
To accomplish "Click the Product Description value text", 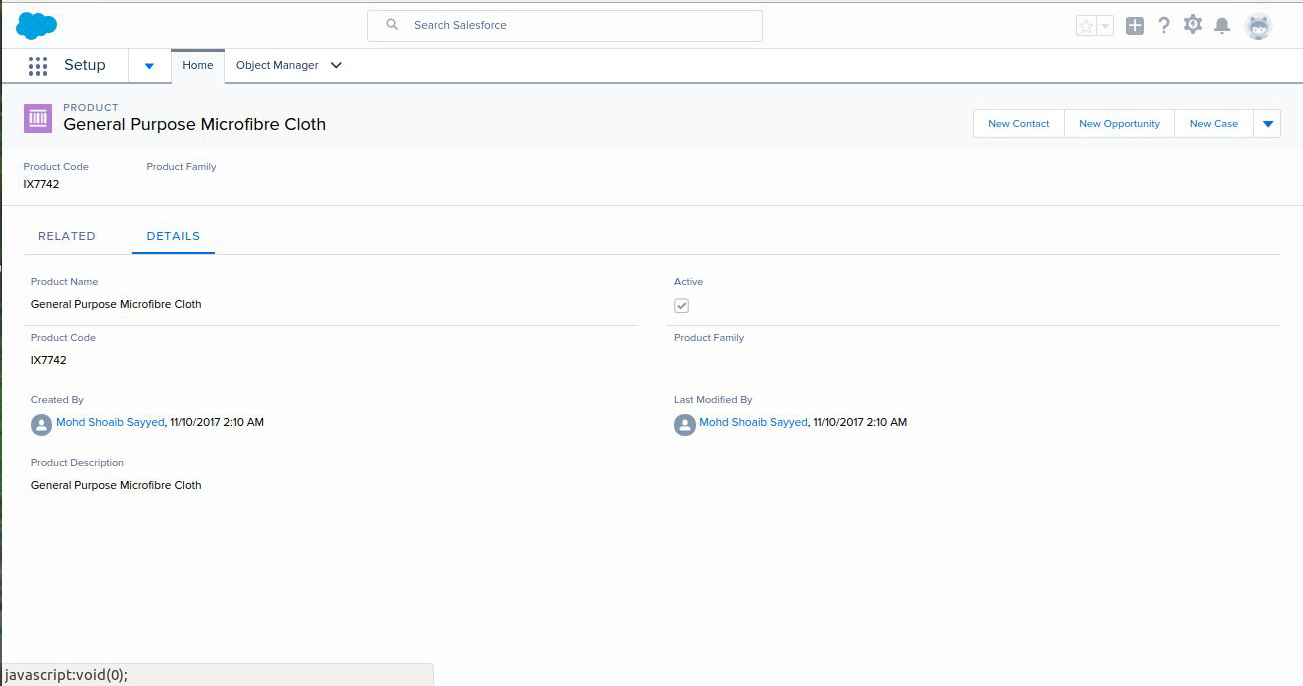I will 116,485.
